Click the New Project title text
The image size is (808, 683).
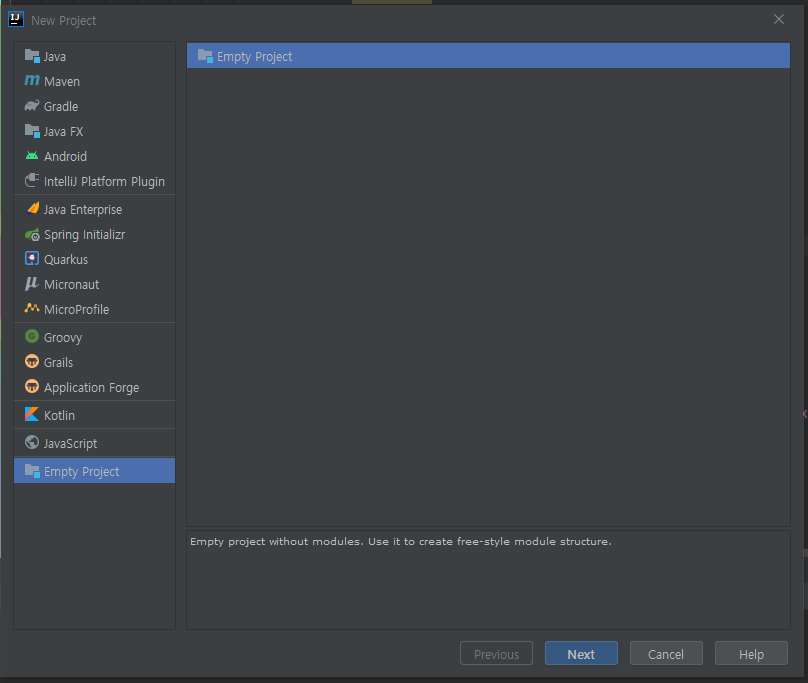pyautogui.click(x=63, y=21)
